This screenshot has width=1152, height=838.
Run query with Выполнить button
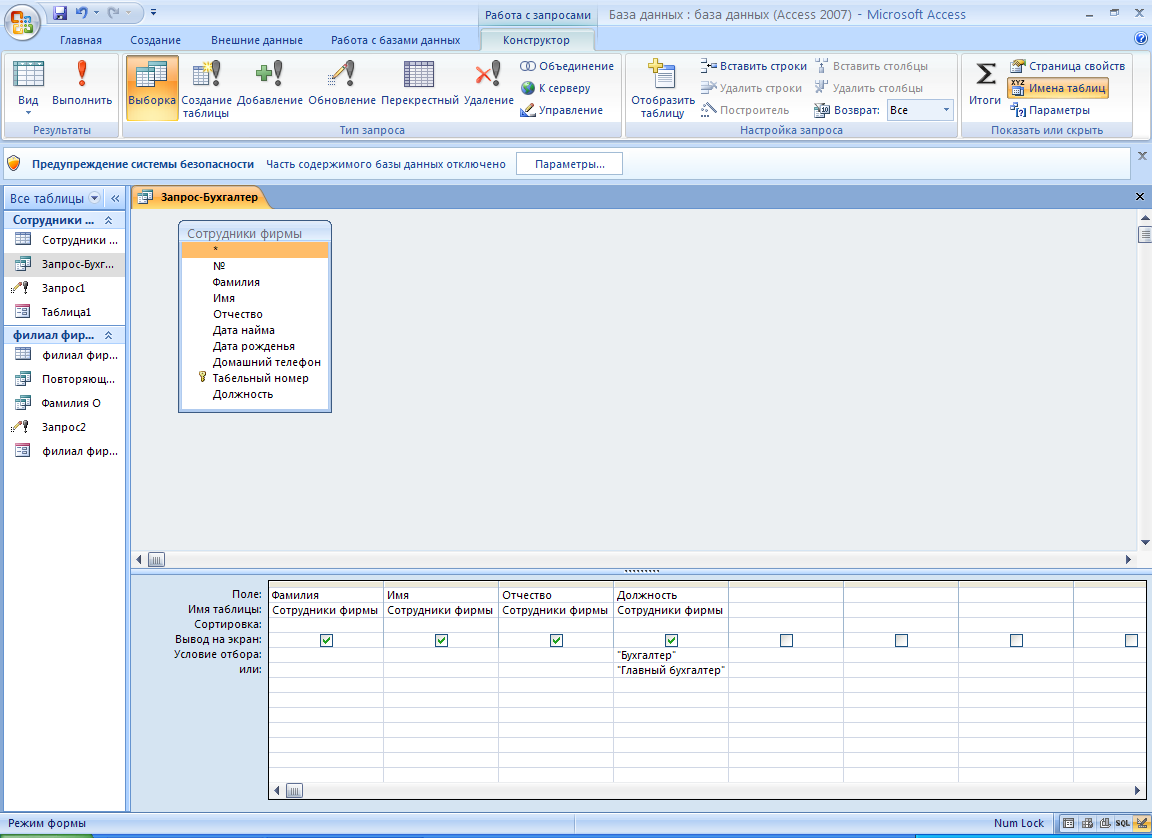click(82, 85)
